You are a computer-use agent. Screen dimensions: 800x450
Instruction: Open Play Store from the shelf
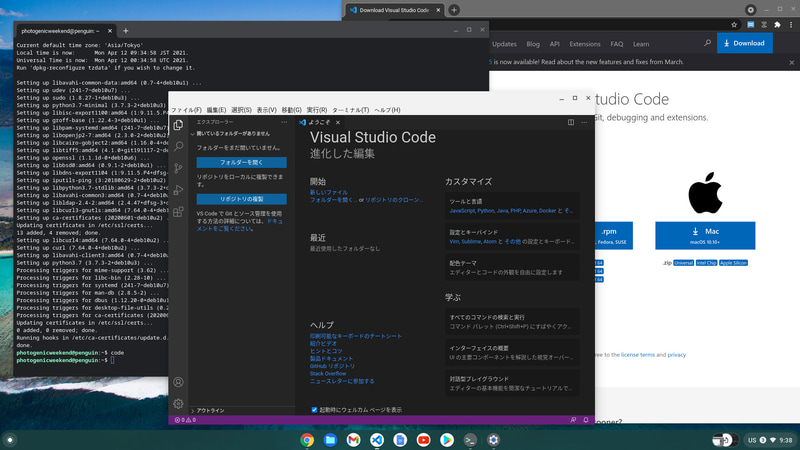coord(447,440)
